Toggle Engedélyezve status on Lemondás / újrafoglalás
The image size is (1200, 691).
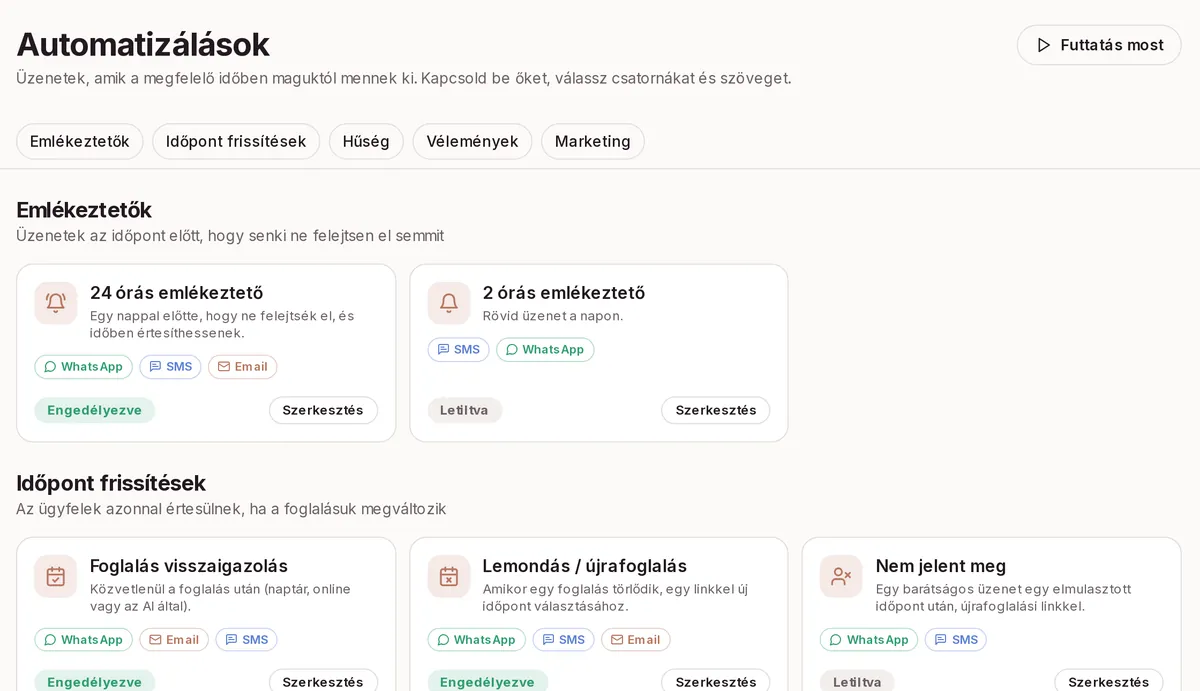click(x=488, y=682)
